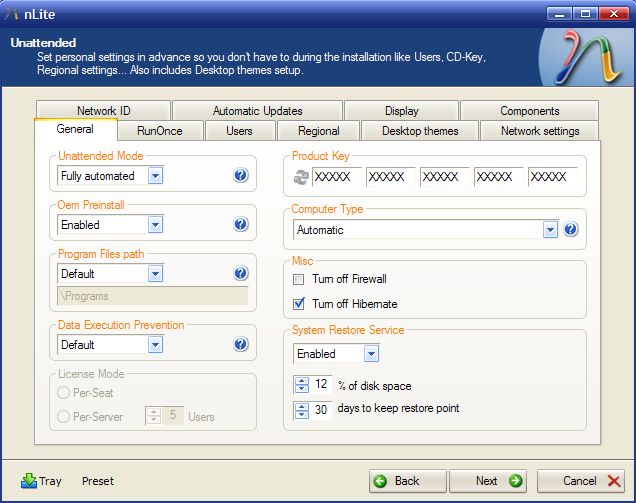Click help icon next to Unattended Mode
The height and width of the screenshot is (503, 636).
click(x=241, y=176)
